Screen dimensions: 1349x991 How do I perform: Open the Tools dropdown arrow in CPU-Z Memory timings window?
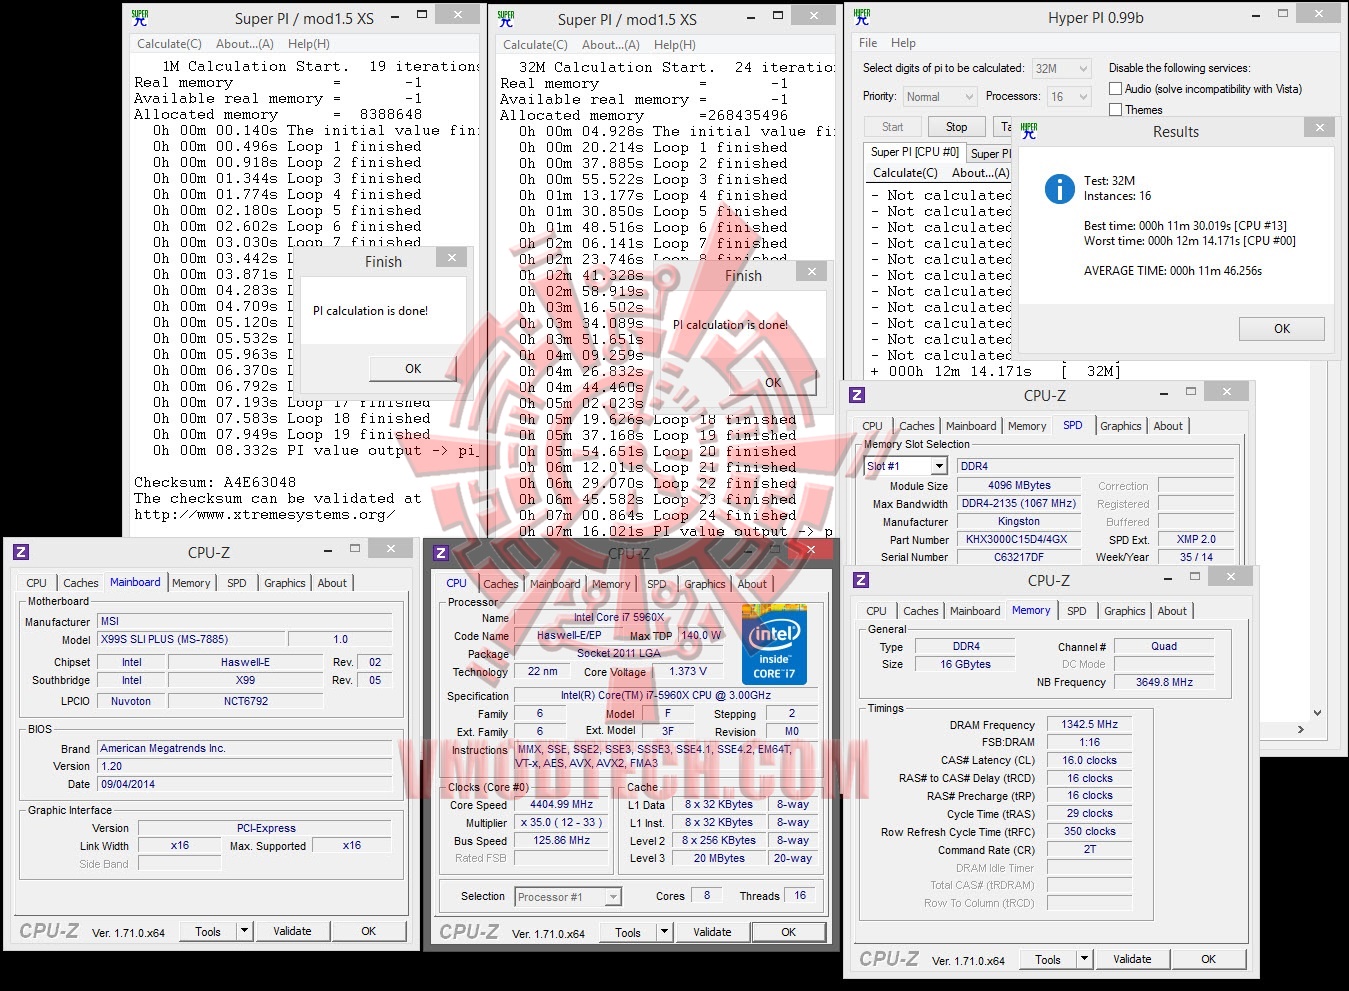(x=1084, y=959)
